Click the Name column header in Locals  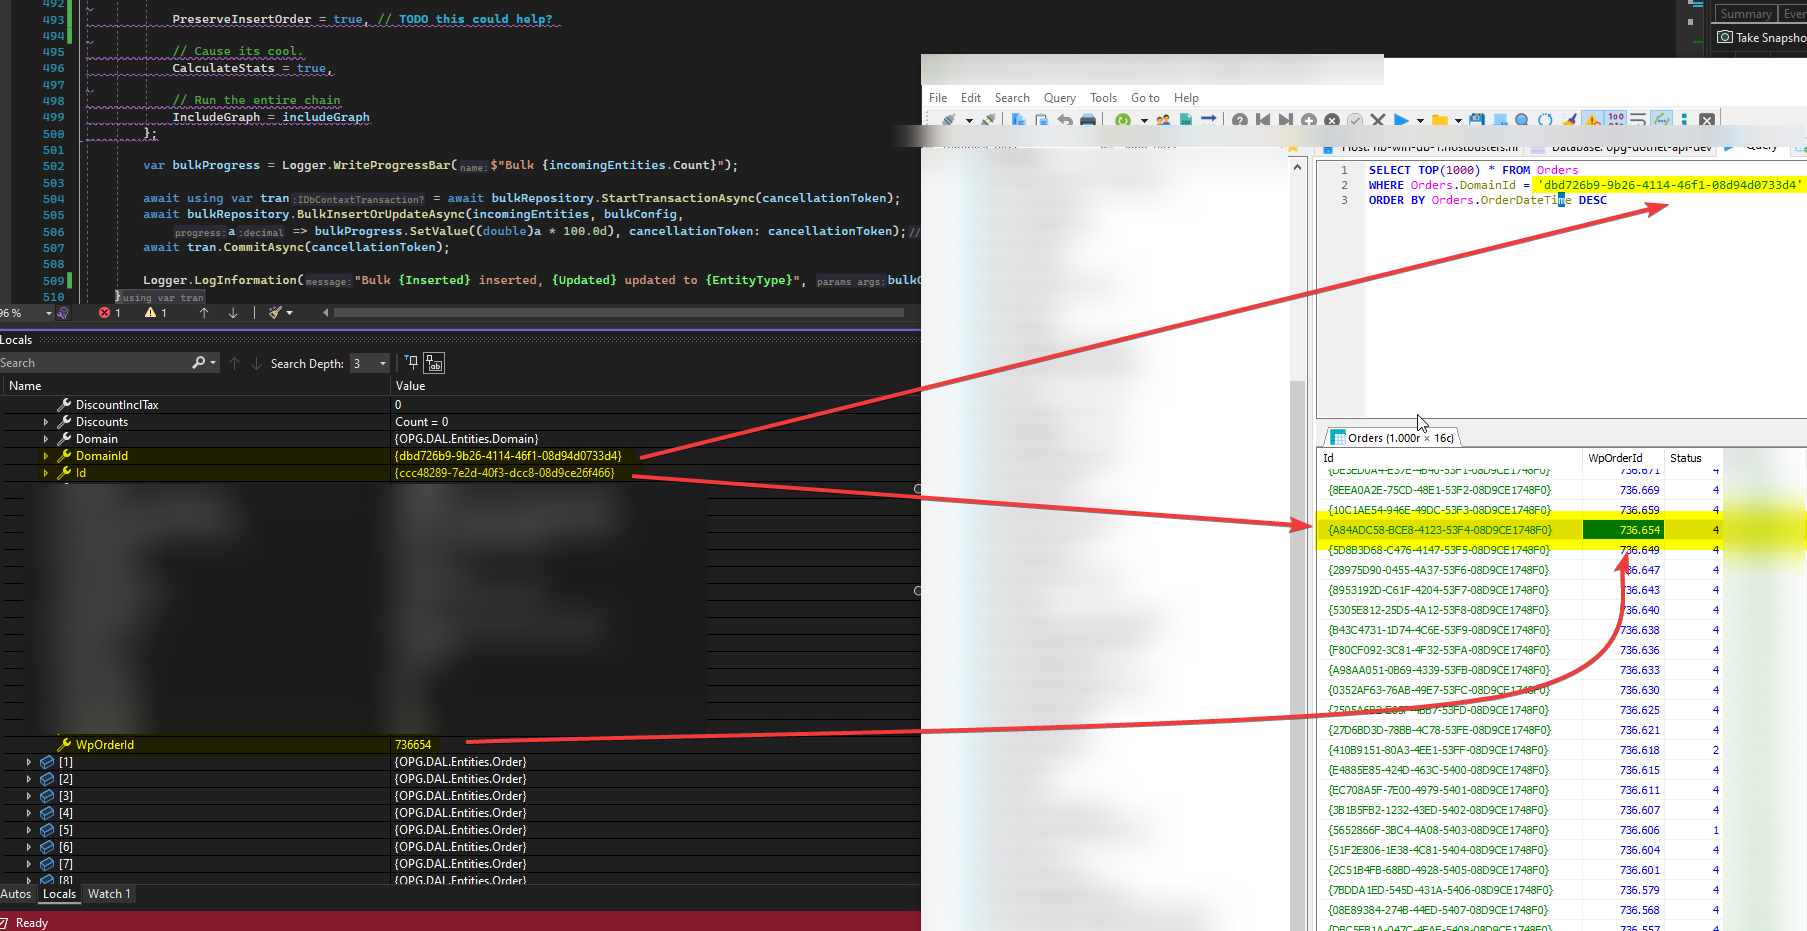coord(196,386)
